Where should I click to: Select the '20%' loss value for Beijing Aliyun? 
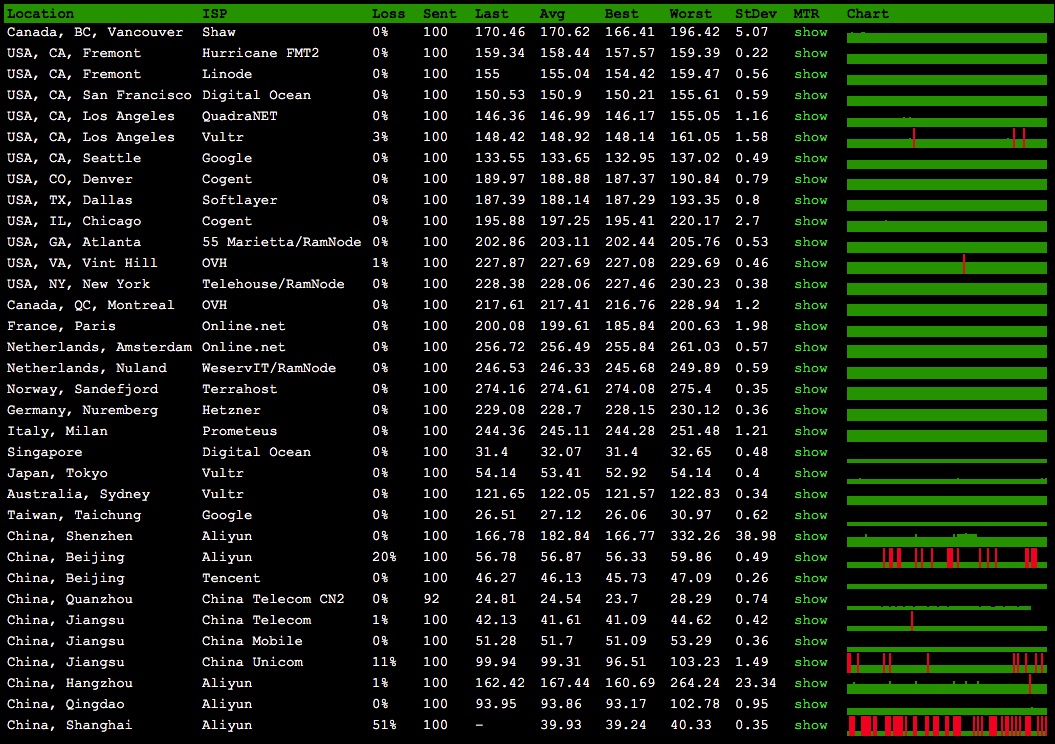coord(384,557)
